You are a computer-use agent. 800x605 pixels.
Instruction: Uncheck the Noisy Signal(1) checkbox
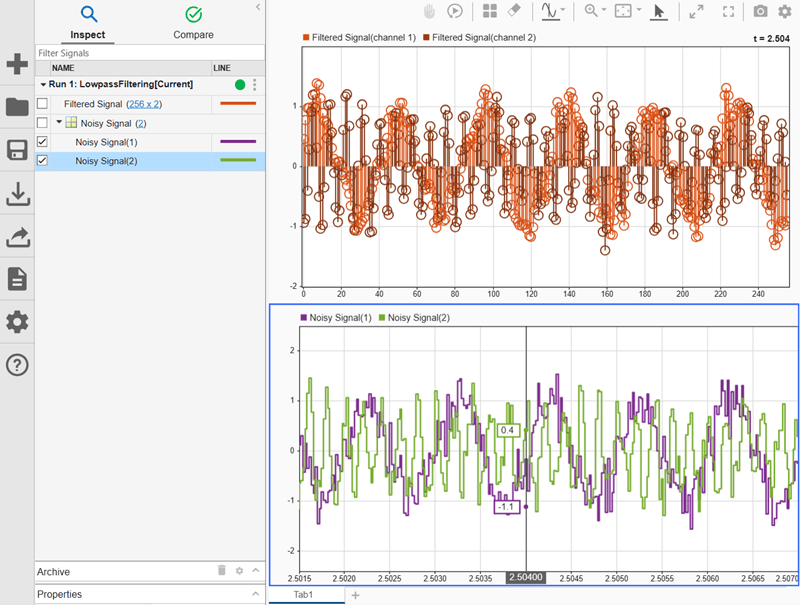(42, 141)
